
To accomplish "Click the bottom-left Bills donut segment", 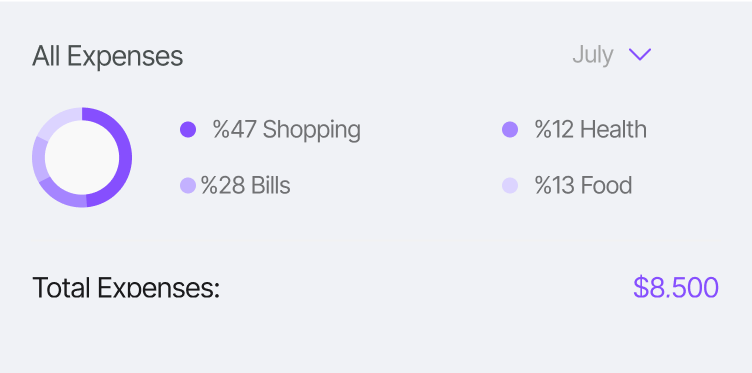I will tap(60, 195).
